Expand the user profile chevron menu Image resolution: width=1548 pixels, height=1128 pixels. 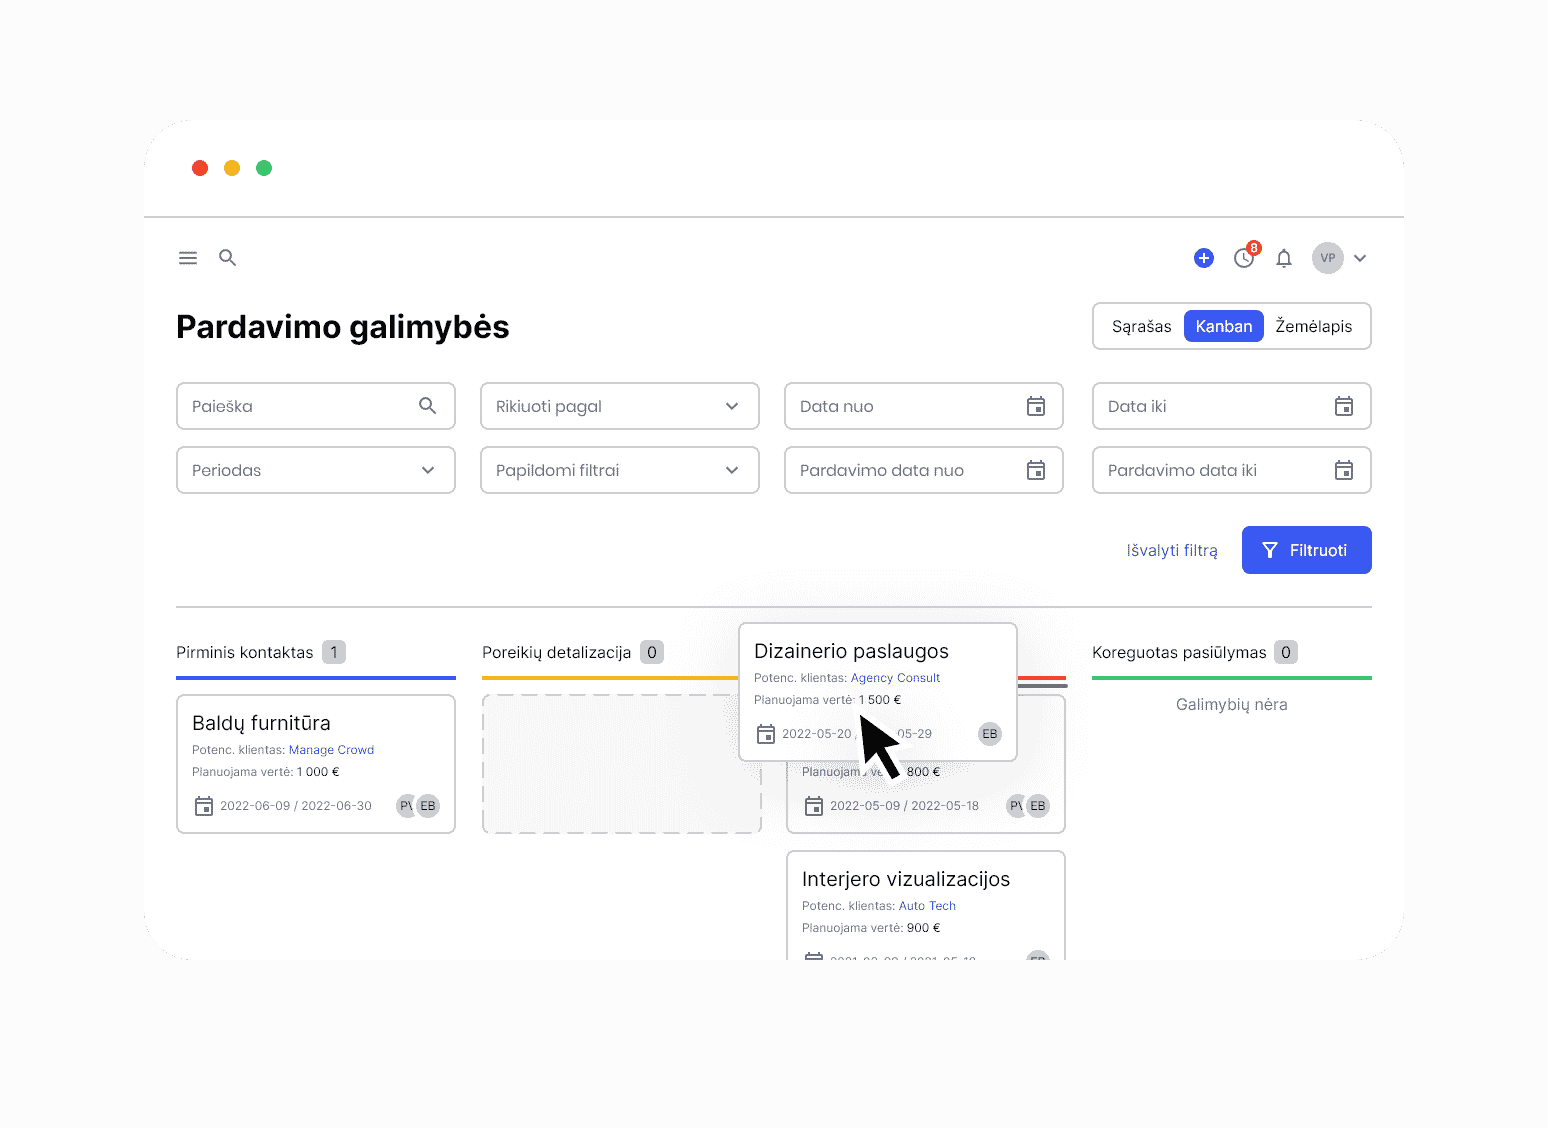(x=1360, y=258)
